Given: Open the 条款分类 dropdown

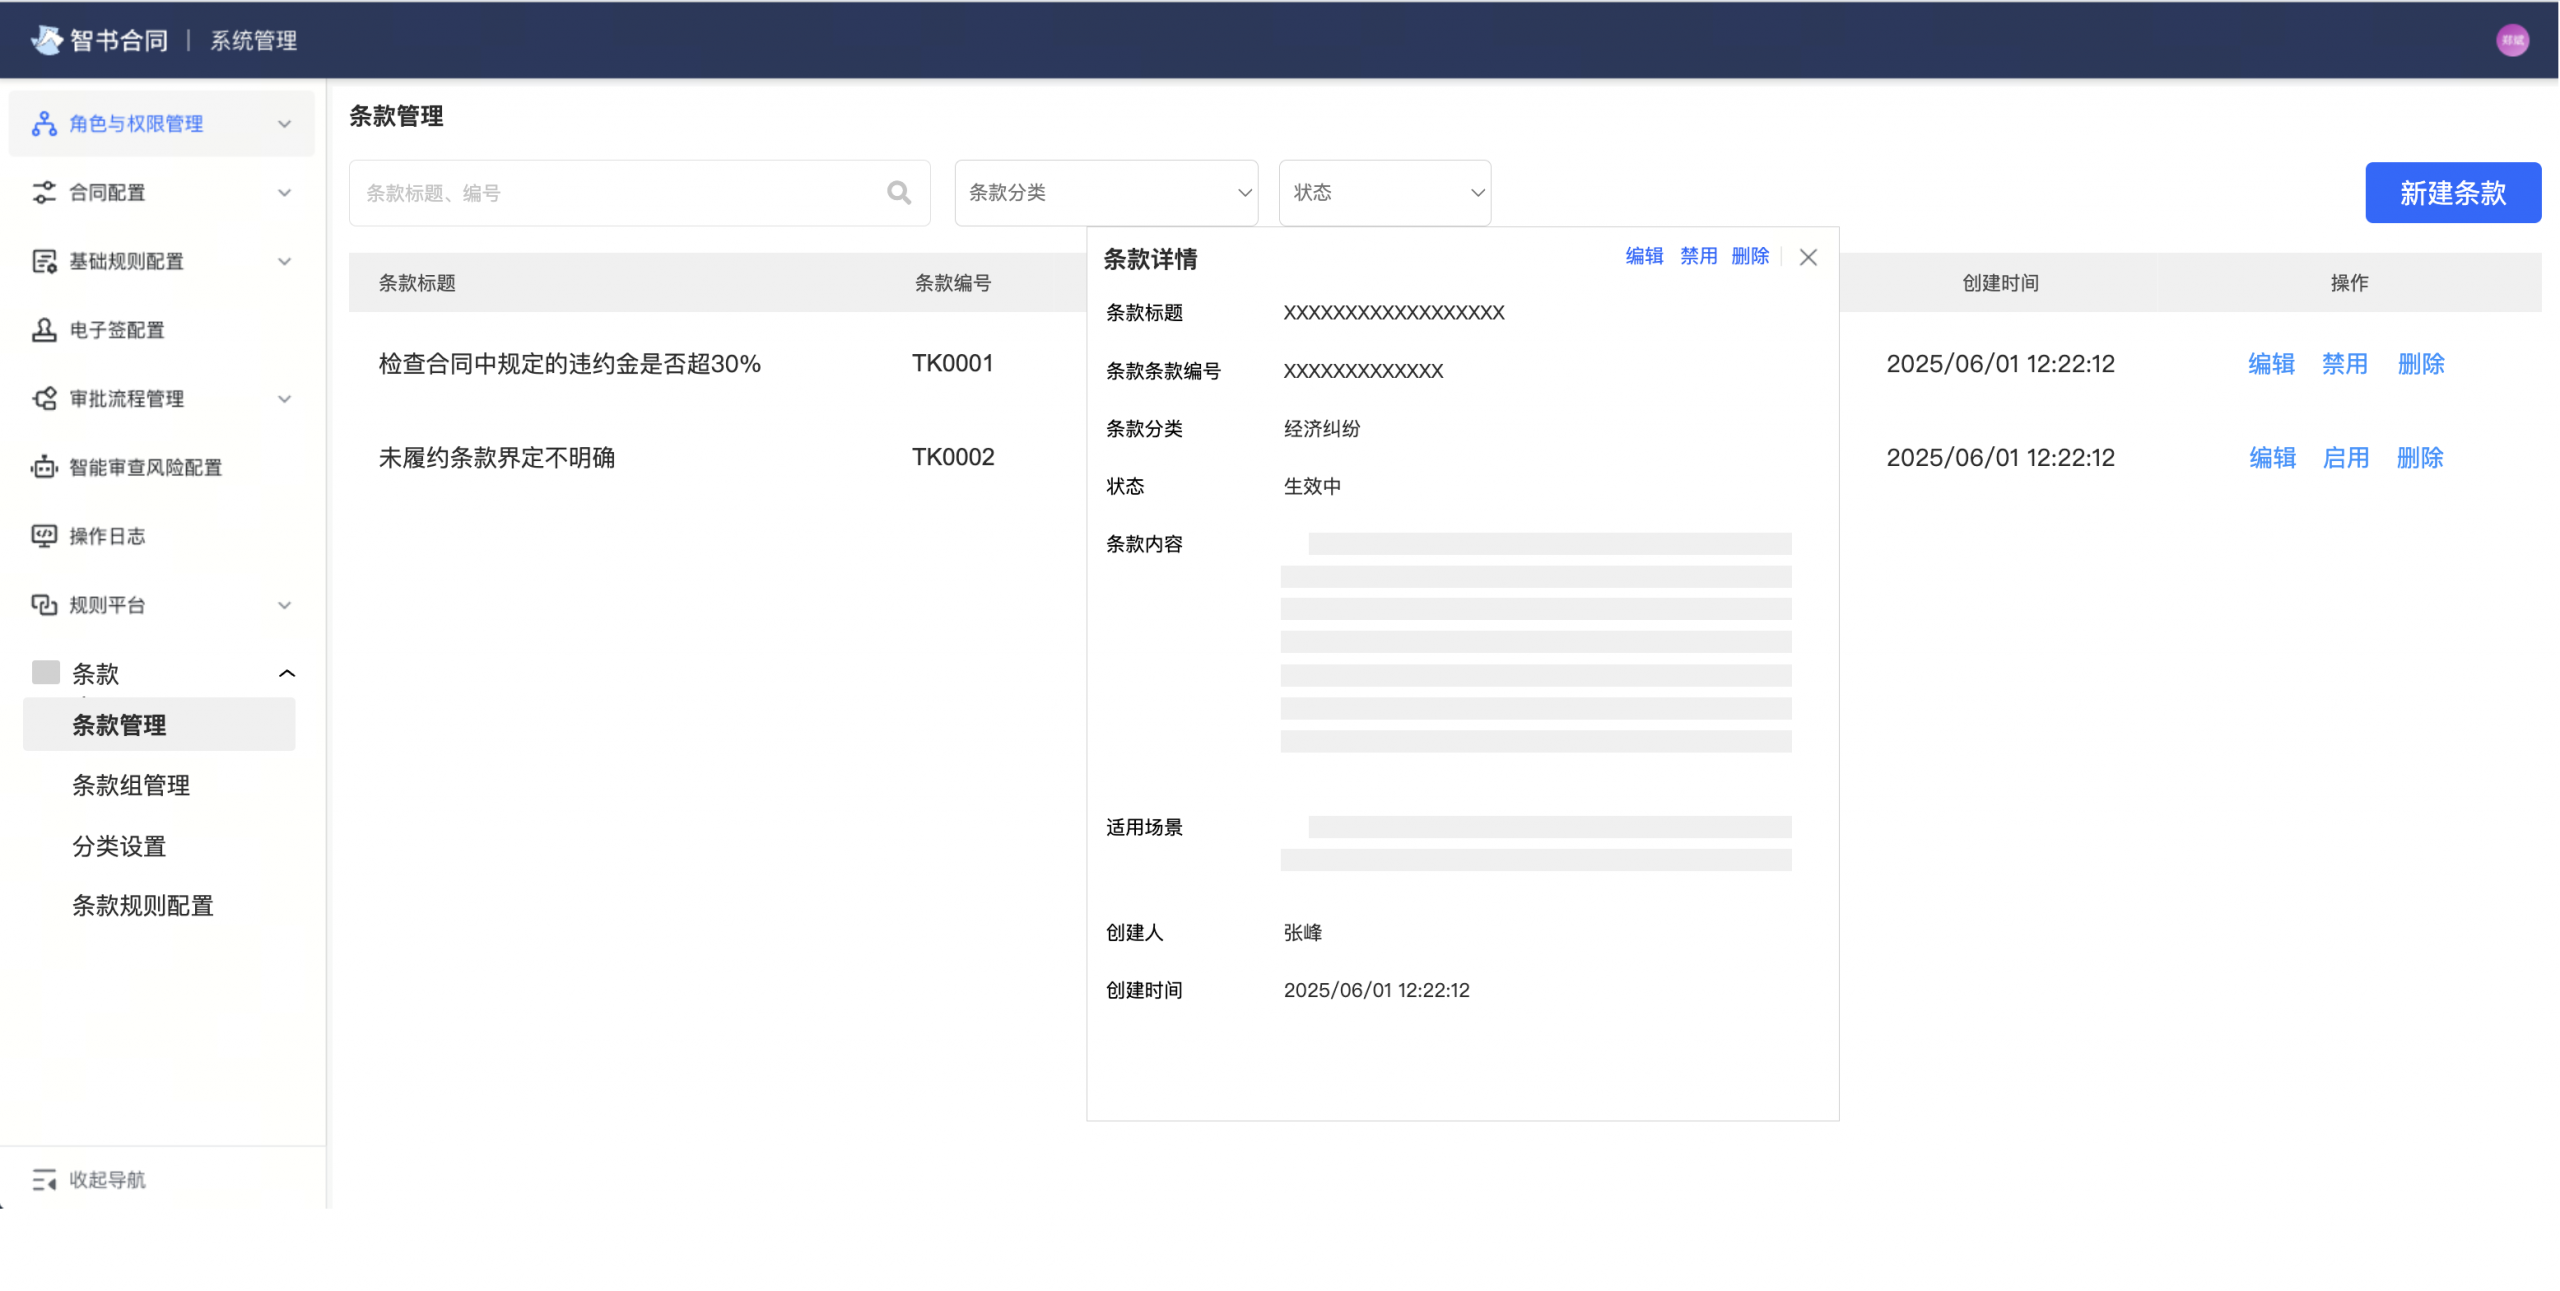Looking at the screenshot, I should (x=1105, y=192).
